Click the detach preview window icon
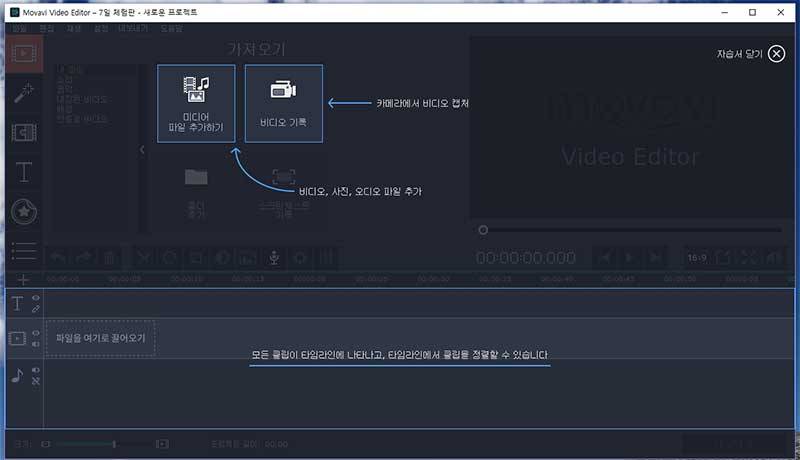This screenshot has height=460, width=800. [724, 258]
